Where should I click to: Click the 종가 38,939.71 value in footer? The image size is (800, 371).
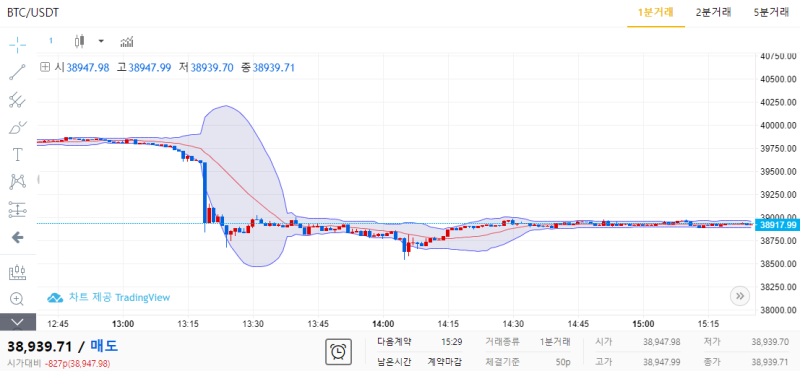pyautogui.click(x=771, y=362)
